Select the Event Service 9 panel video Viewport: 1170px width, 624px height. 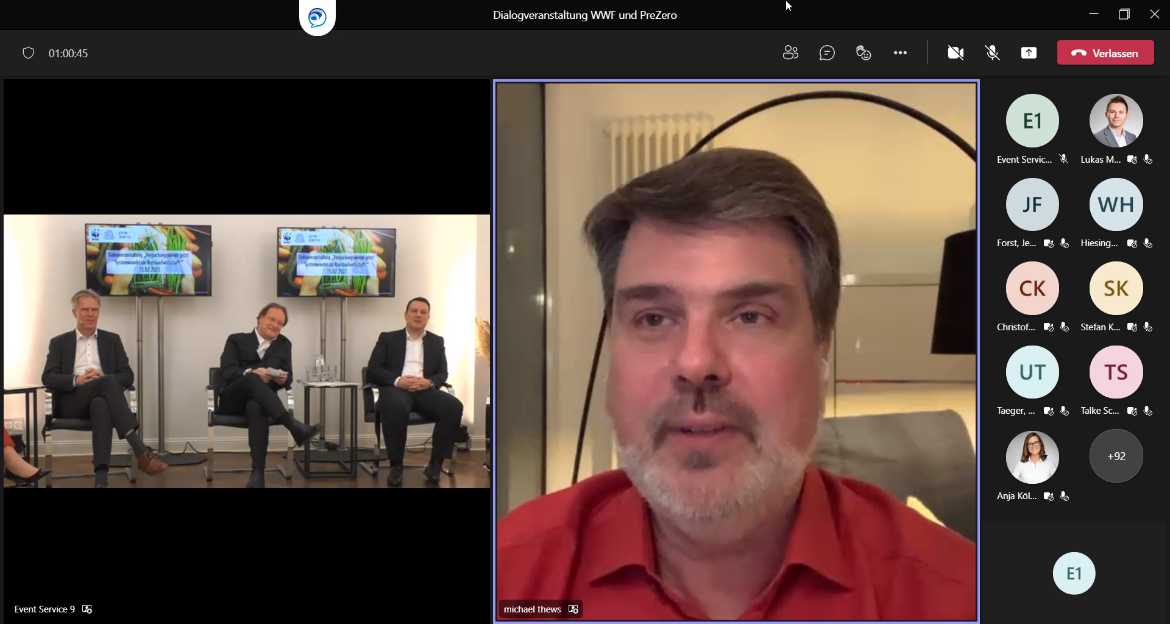pyautogui.click(x=247, y=350)
